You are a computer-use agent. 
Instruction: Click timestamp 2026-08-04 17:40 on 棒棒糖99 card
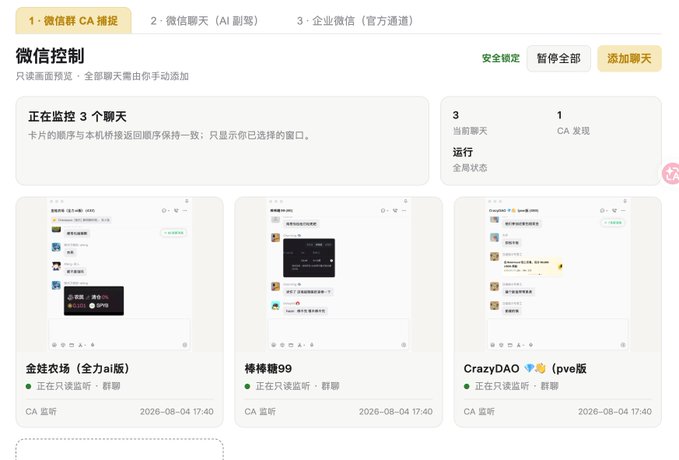click(x=396, y=411)
